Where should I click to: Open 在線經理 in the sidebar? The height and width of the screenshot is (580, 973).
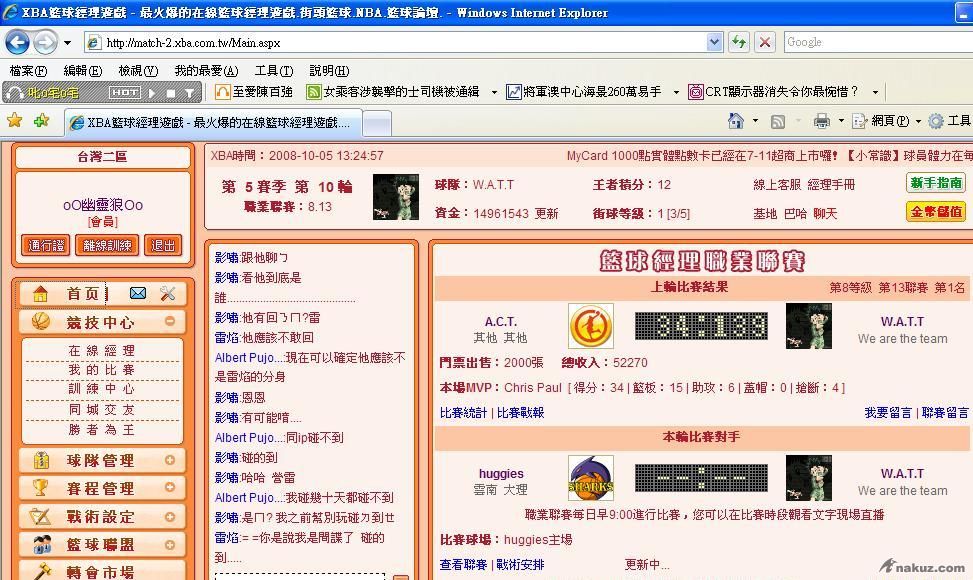[x=102, y=350]
